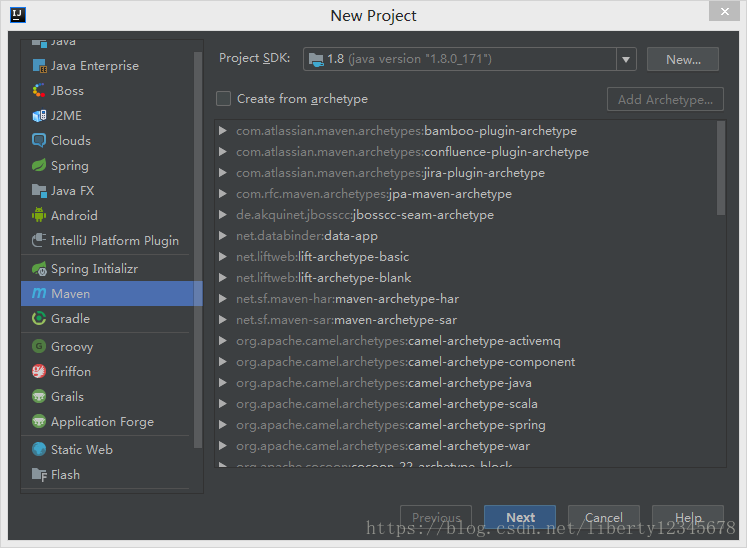The height and width of the screenshot is (548, 747).
Task: Expand lift-archetype-blank node
Action: [x=222, y=277]
